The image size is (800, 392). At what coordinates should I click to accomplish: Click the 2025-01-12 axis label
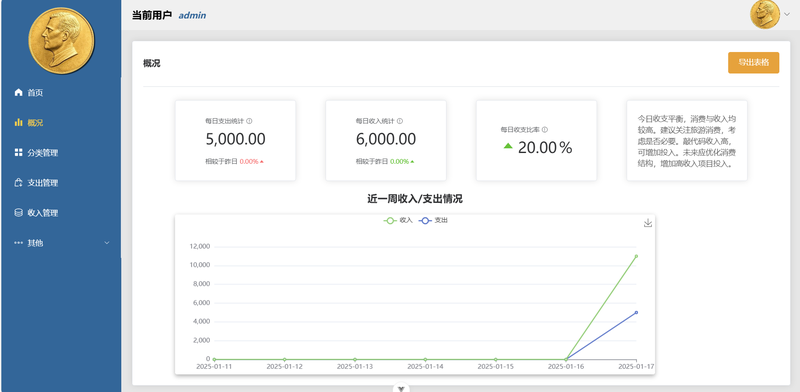284,366
